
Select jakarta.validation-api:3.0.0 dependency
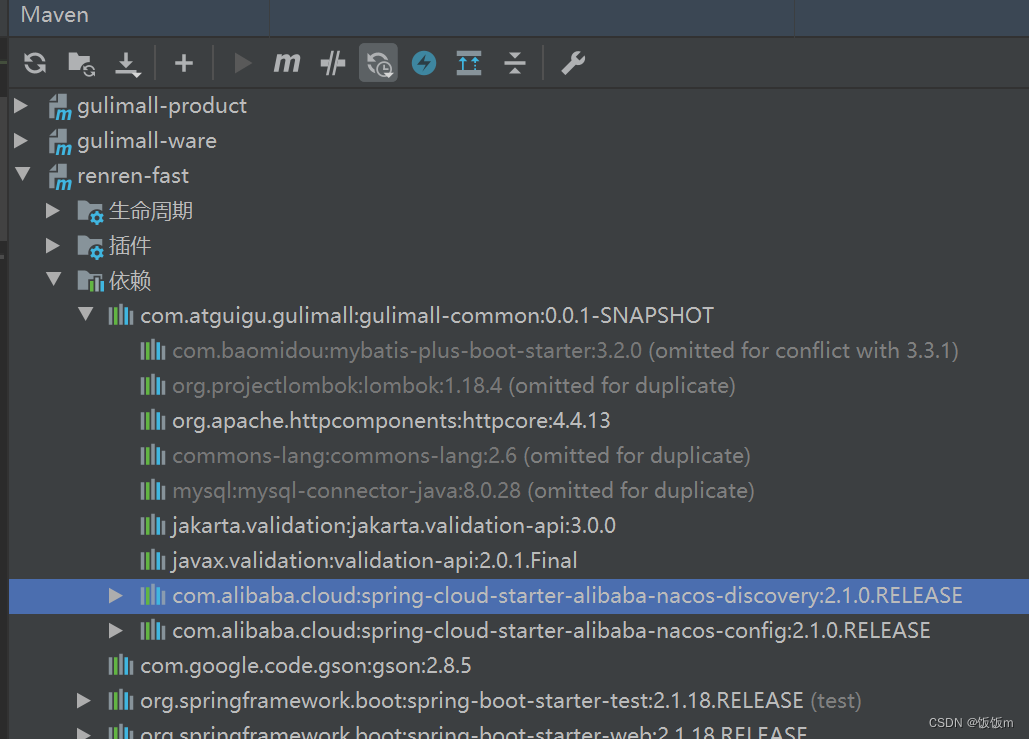point(394,526)
